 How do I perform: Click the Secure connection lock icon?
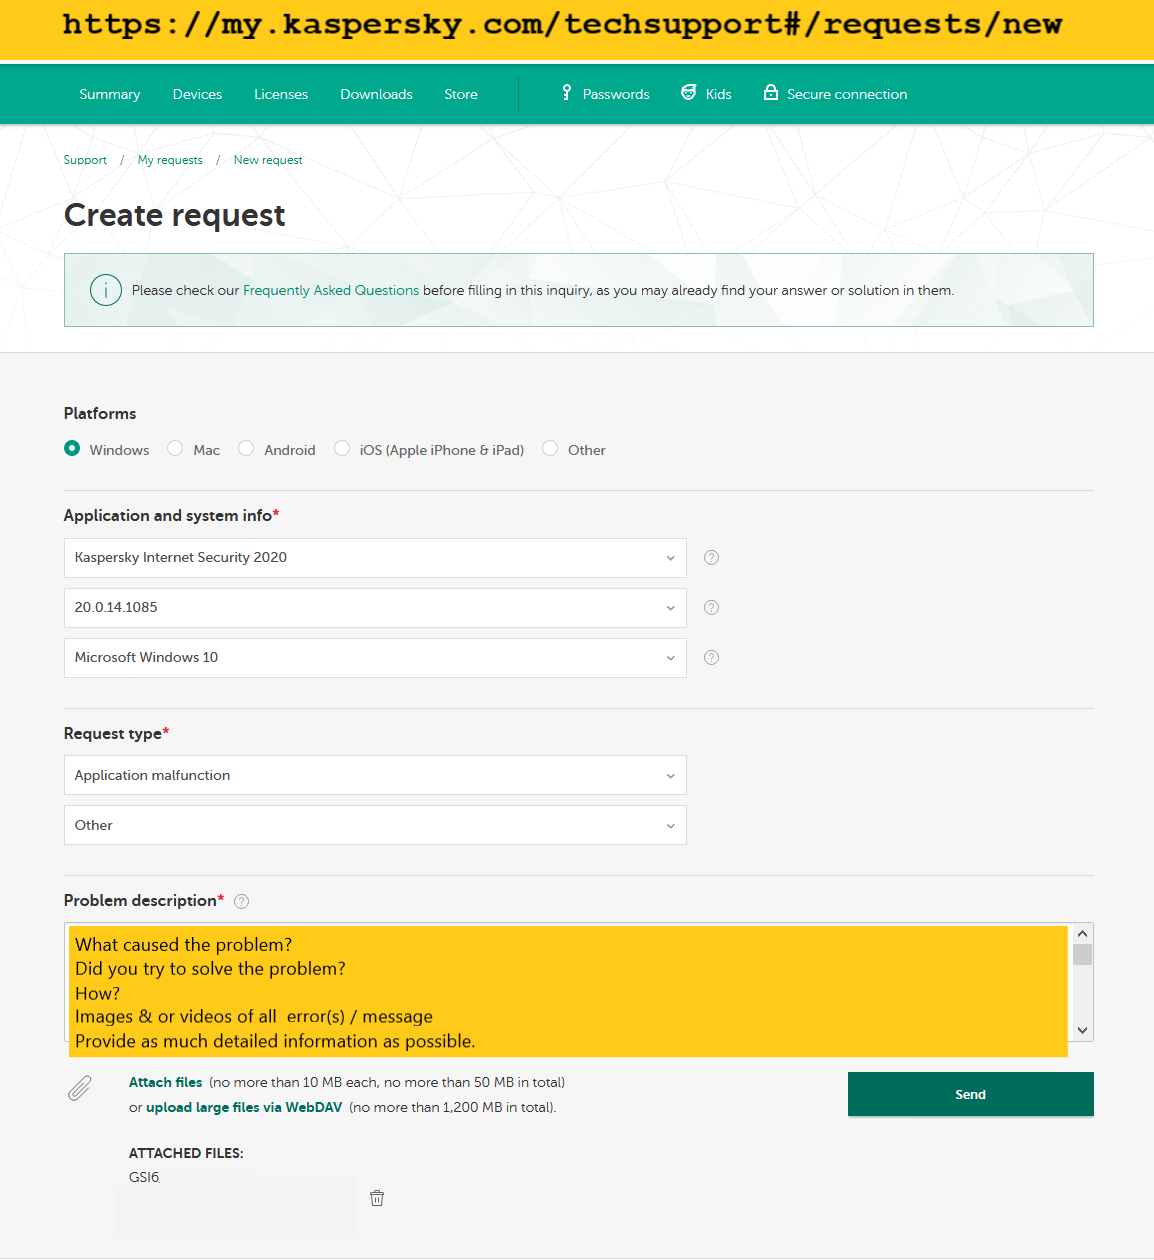pos(770,92)
